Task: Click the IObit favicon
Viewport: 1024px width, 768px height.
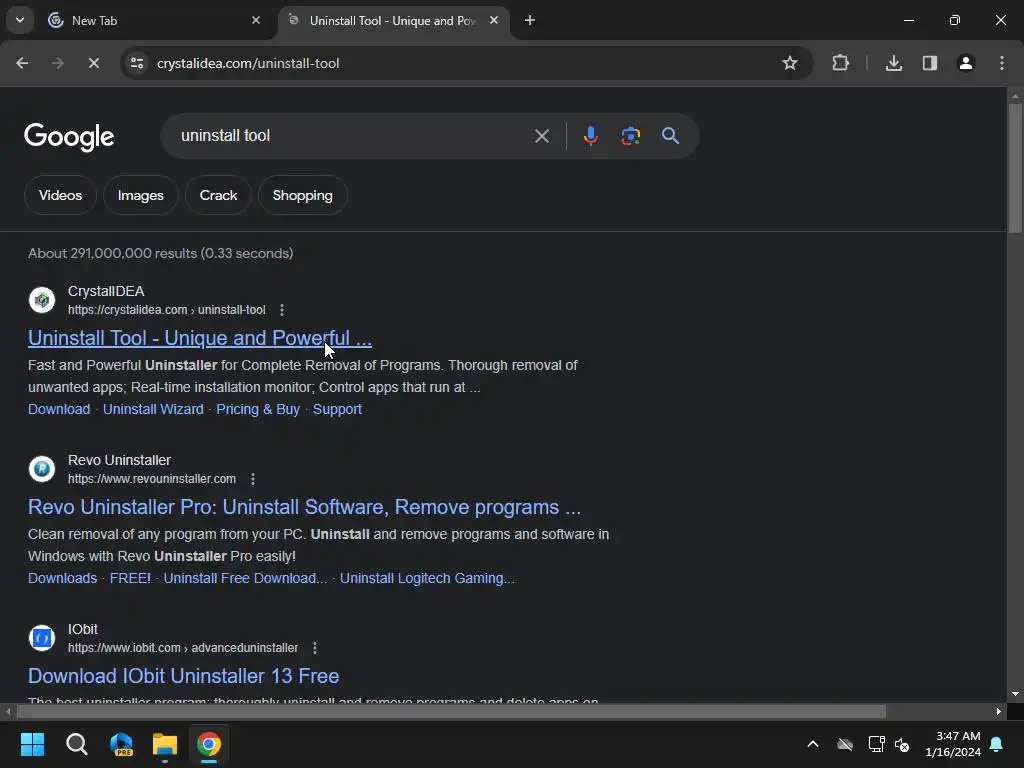Action: [x=42, y=638]
